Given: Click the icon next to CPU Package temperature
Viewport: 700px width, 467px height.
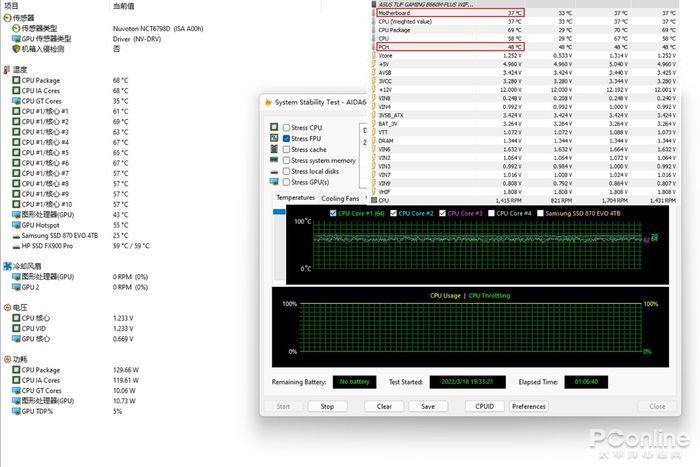Looking at the screenshot, I should pyautogui.click(x=16, y=80).
